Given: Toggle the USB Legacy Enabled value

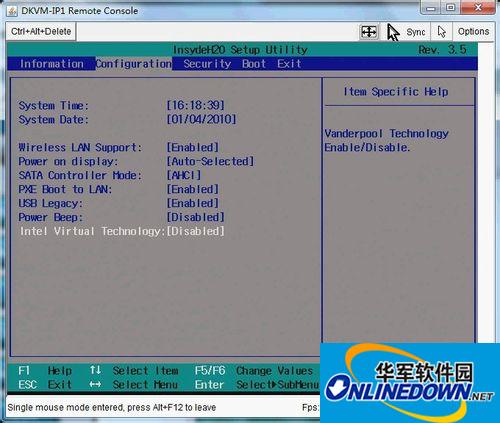Looking at the screenshot, I should [192, 203].
